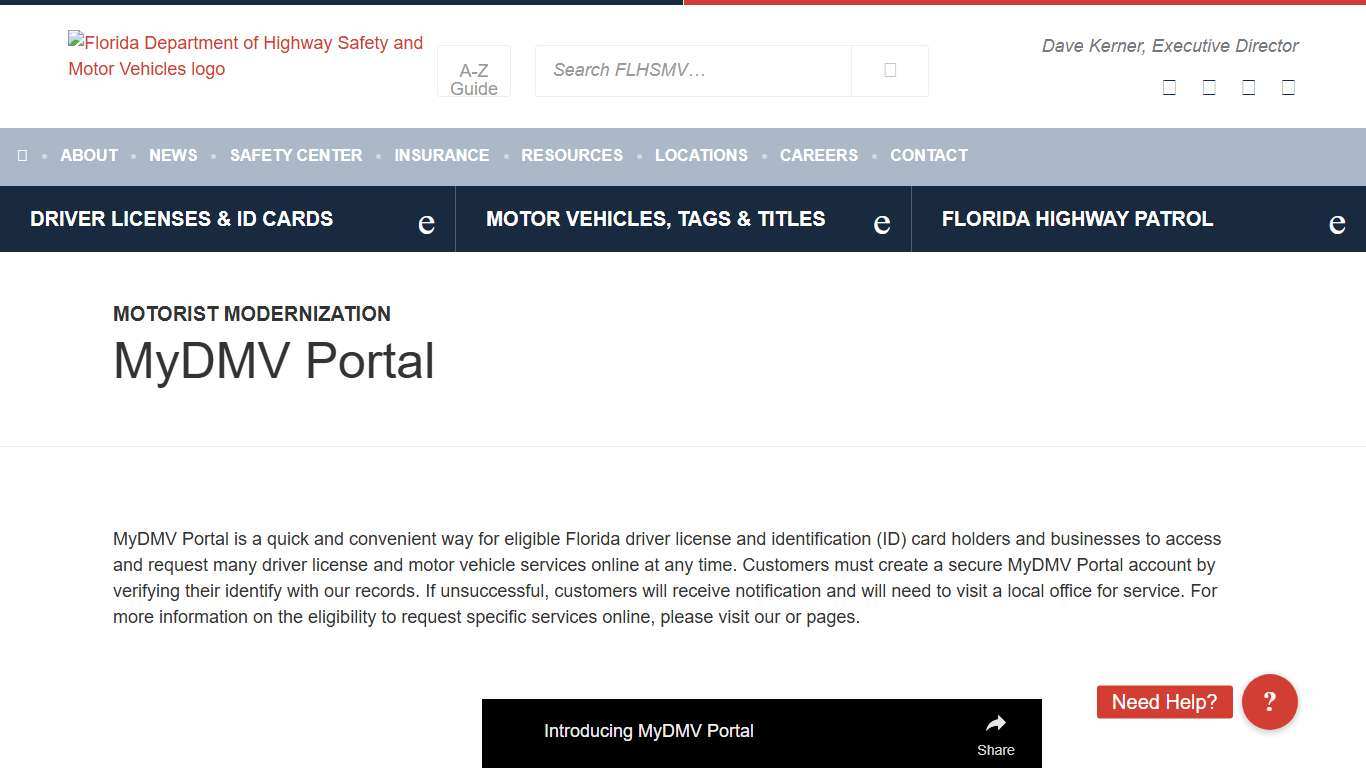The height and width of the screenshot is (768, 1366).
Task: Open the FLHSMV home page via logo
Action: pos(245,56)
